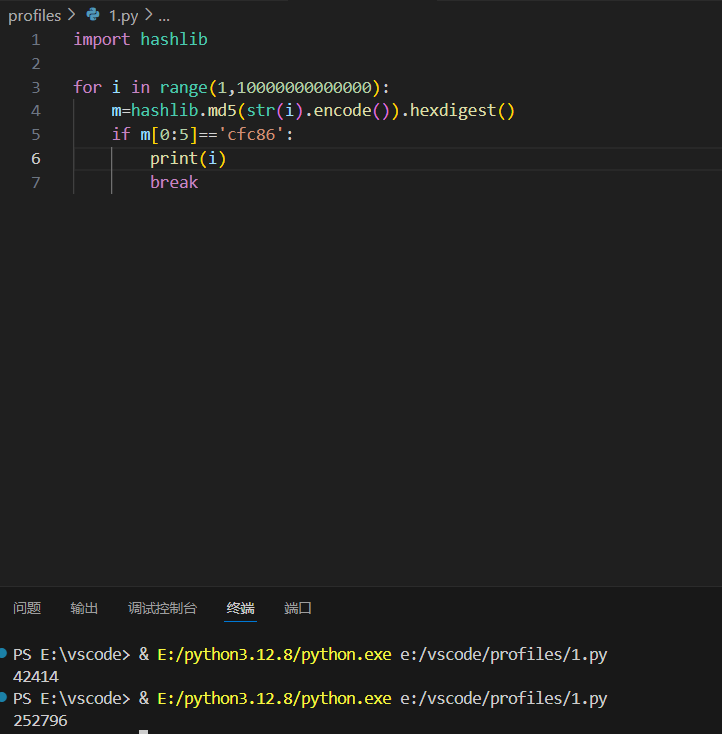Click line number 3 in the gutter
This screenshot has width=722, height=734.
pyautogui.click(x=36, y=87)
